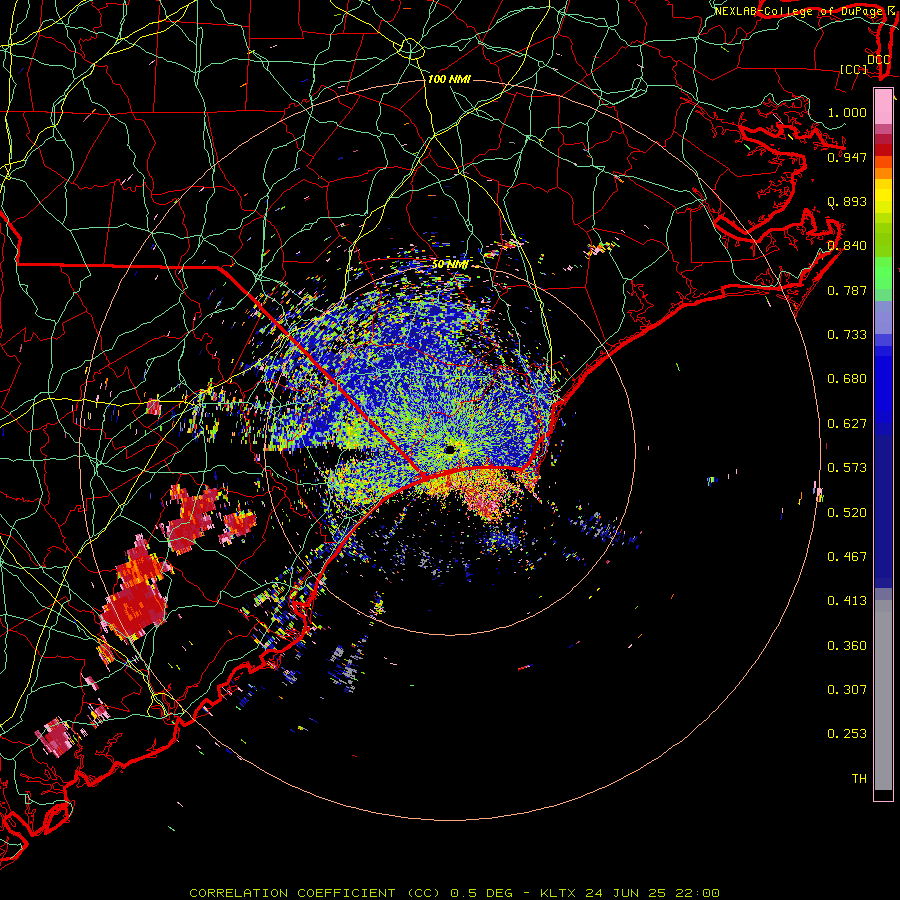Image resolution: width=900 pixels, height=900 pixels.
Task: Click the DCC product label
Action: (879, 60)
